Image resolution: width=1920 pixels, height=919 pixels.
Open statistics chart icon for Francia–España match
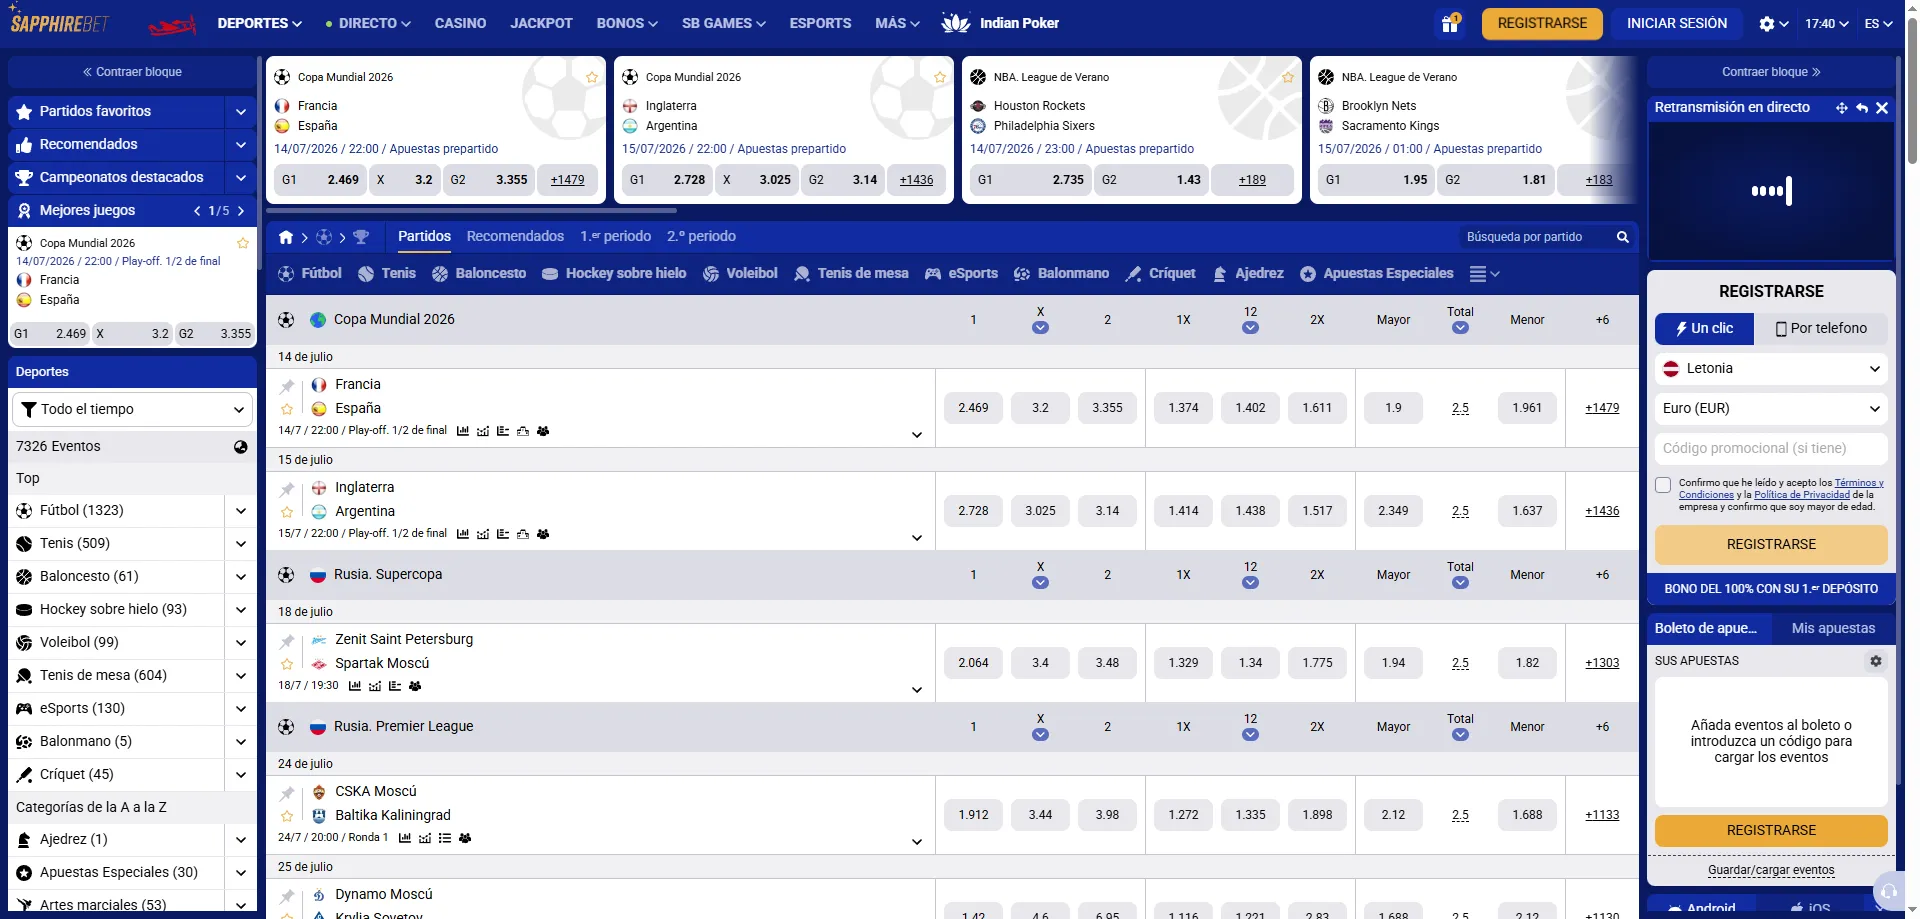point(463,431)
